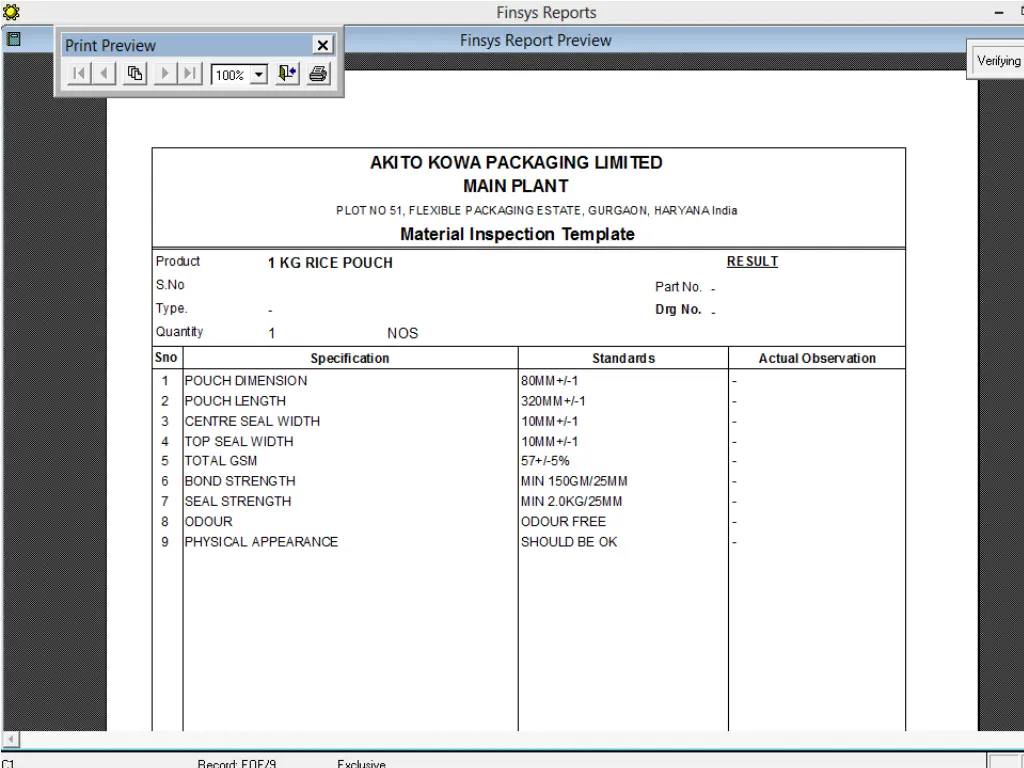Go to the previous preview page
Image resolution: width=1024 pixels, height=768 pixels.
(104, 74)
